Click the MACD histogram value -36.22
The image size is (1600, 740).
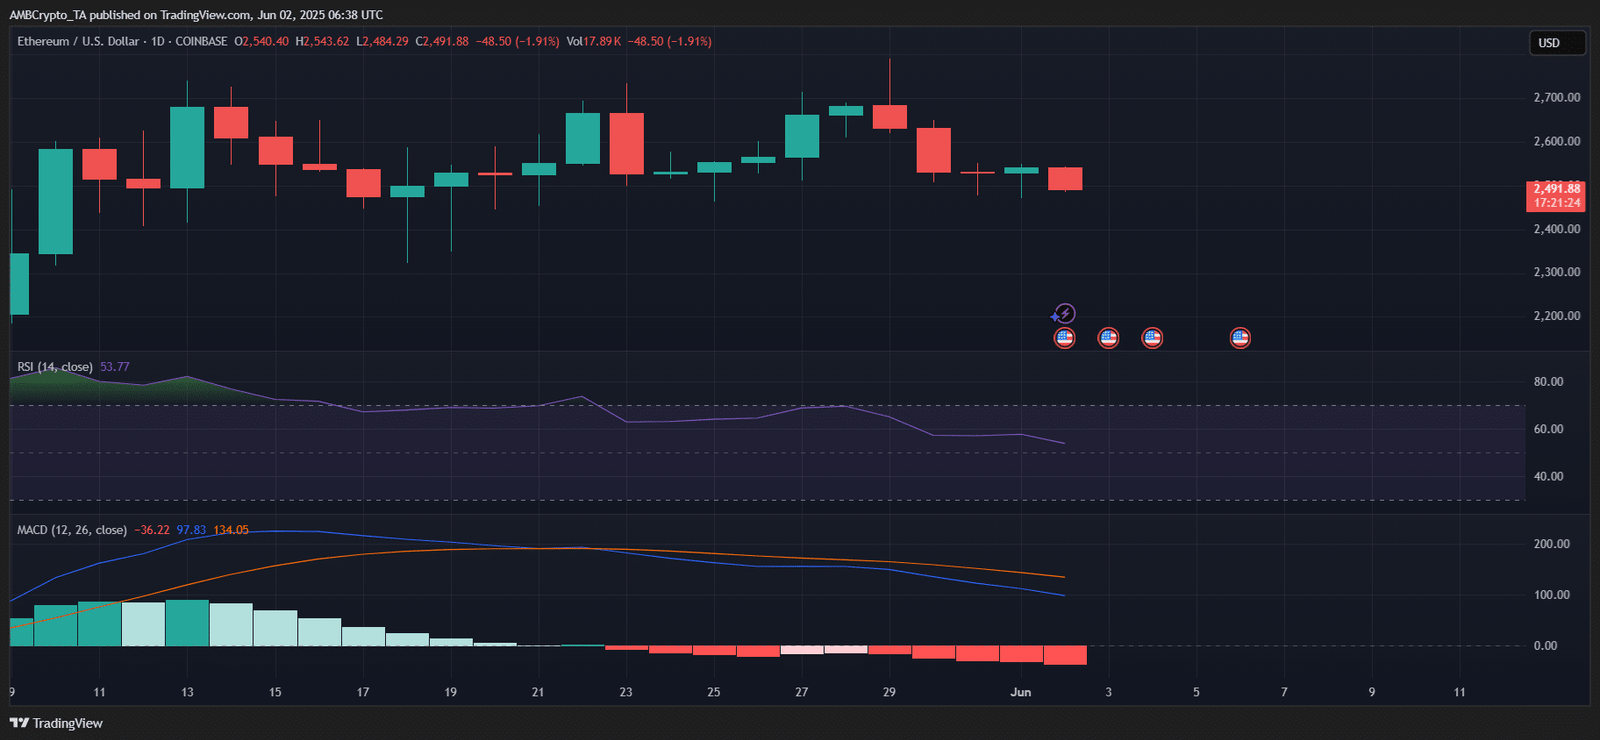click(x=152, y=530)
